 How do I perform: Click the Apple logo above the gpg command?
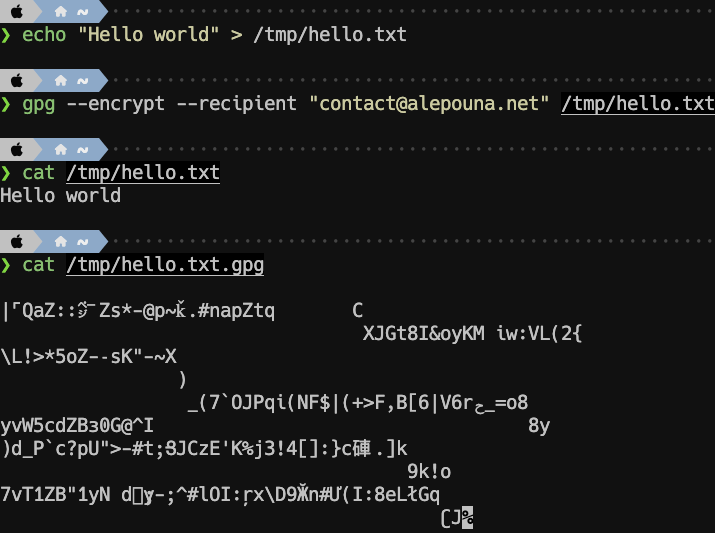pos(15,80)
